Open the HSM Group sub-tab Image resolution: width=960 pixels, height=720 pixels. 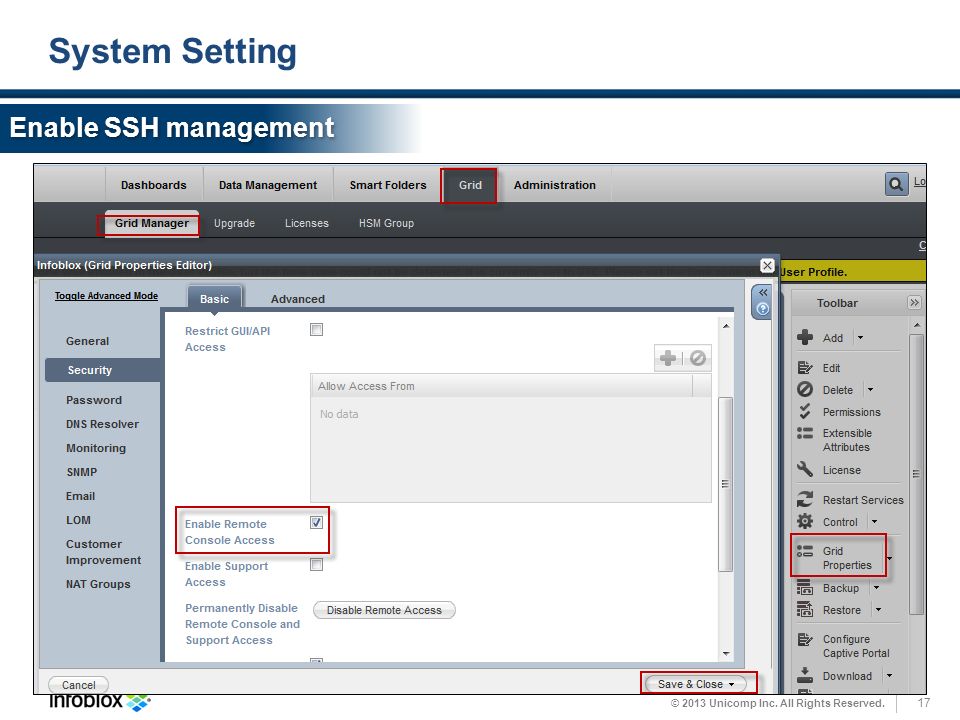[386, 223]
